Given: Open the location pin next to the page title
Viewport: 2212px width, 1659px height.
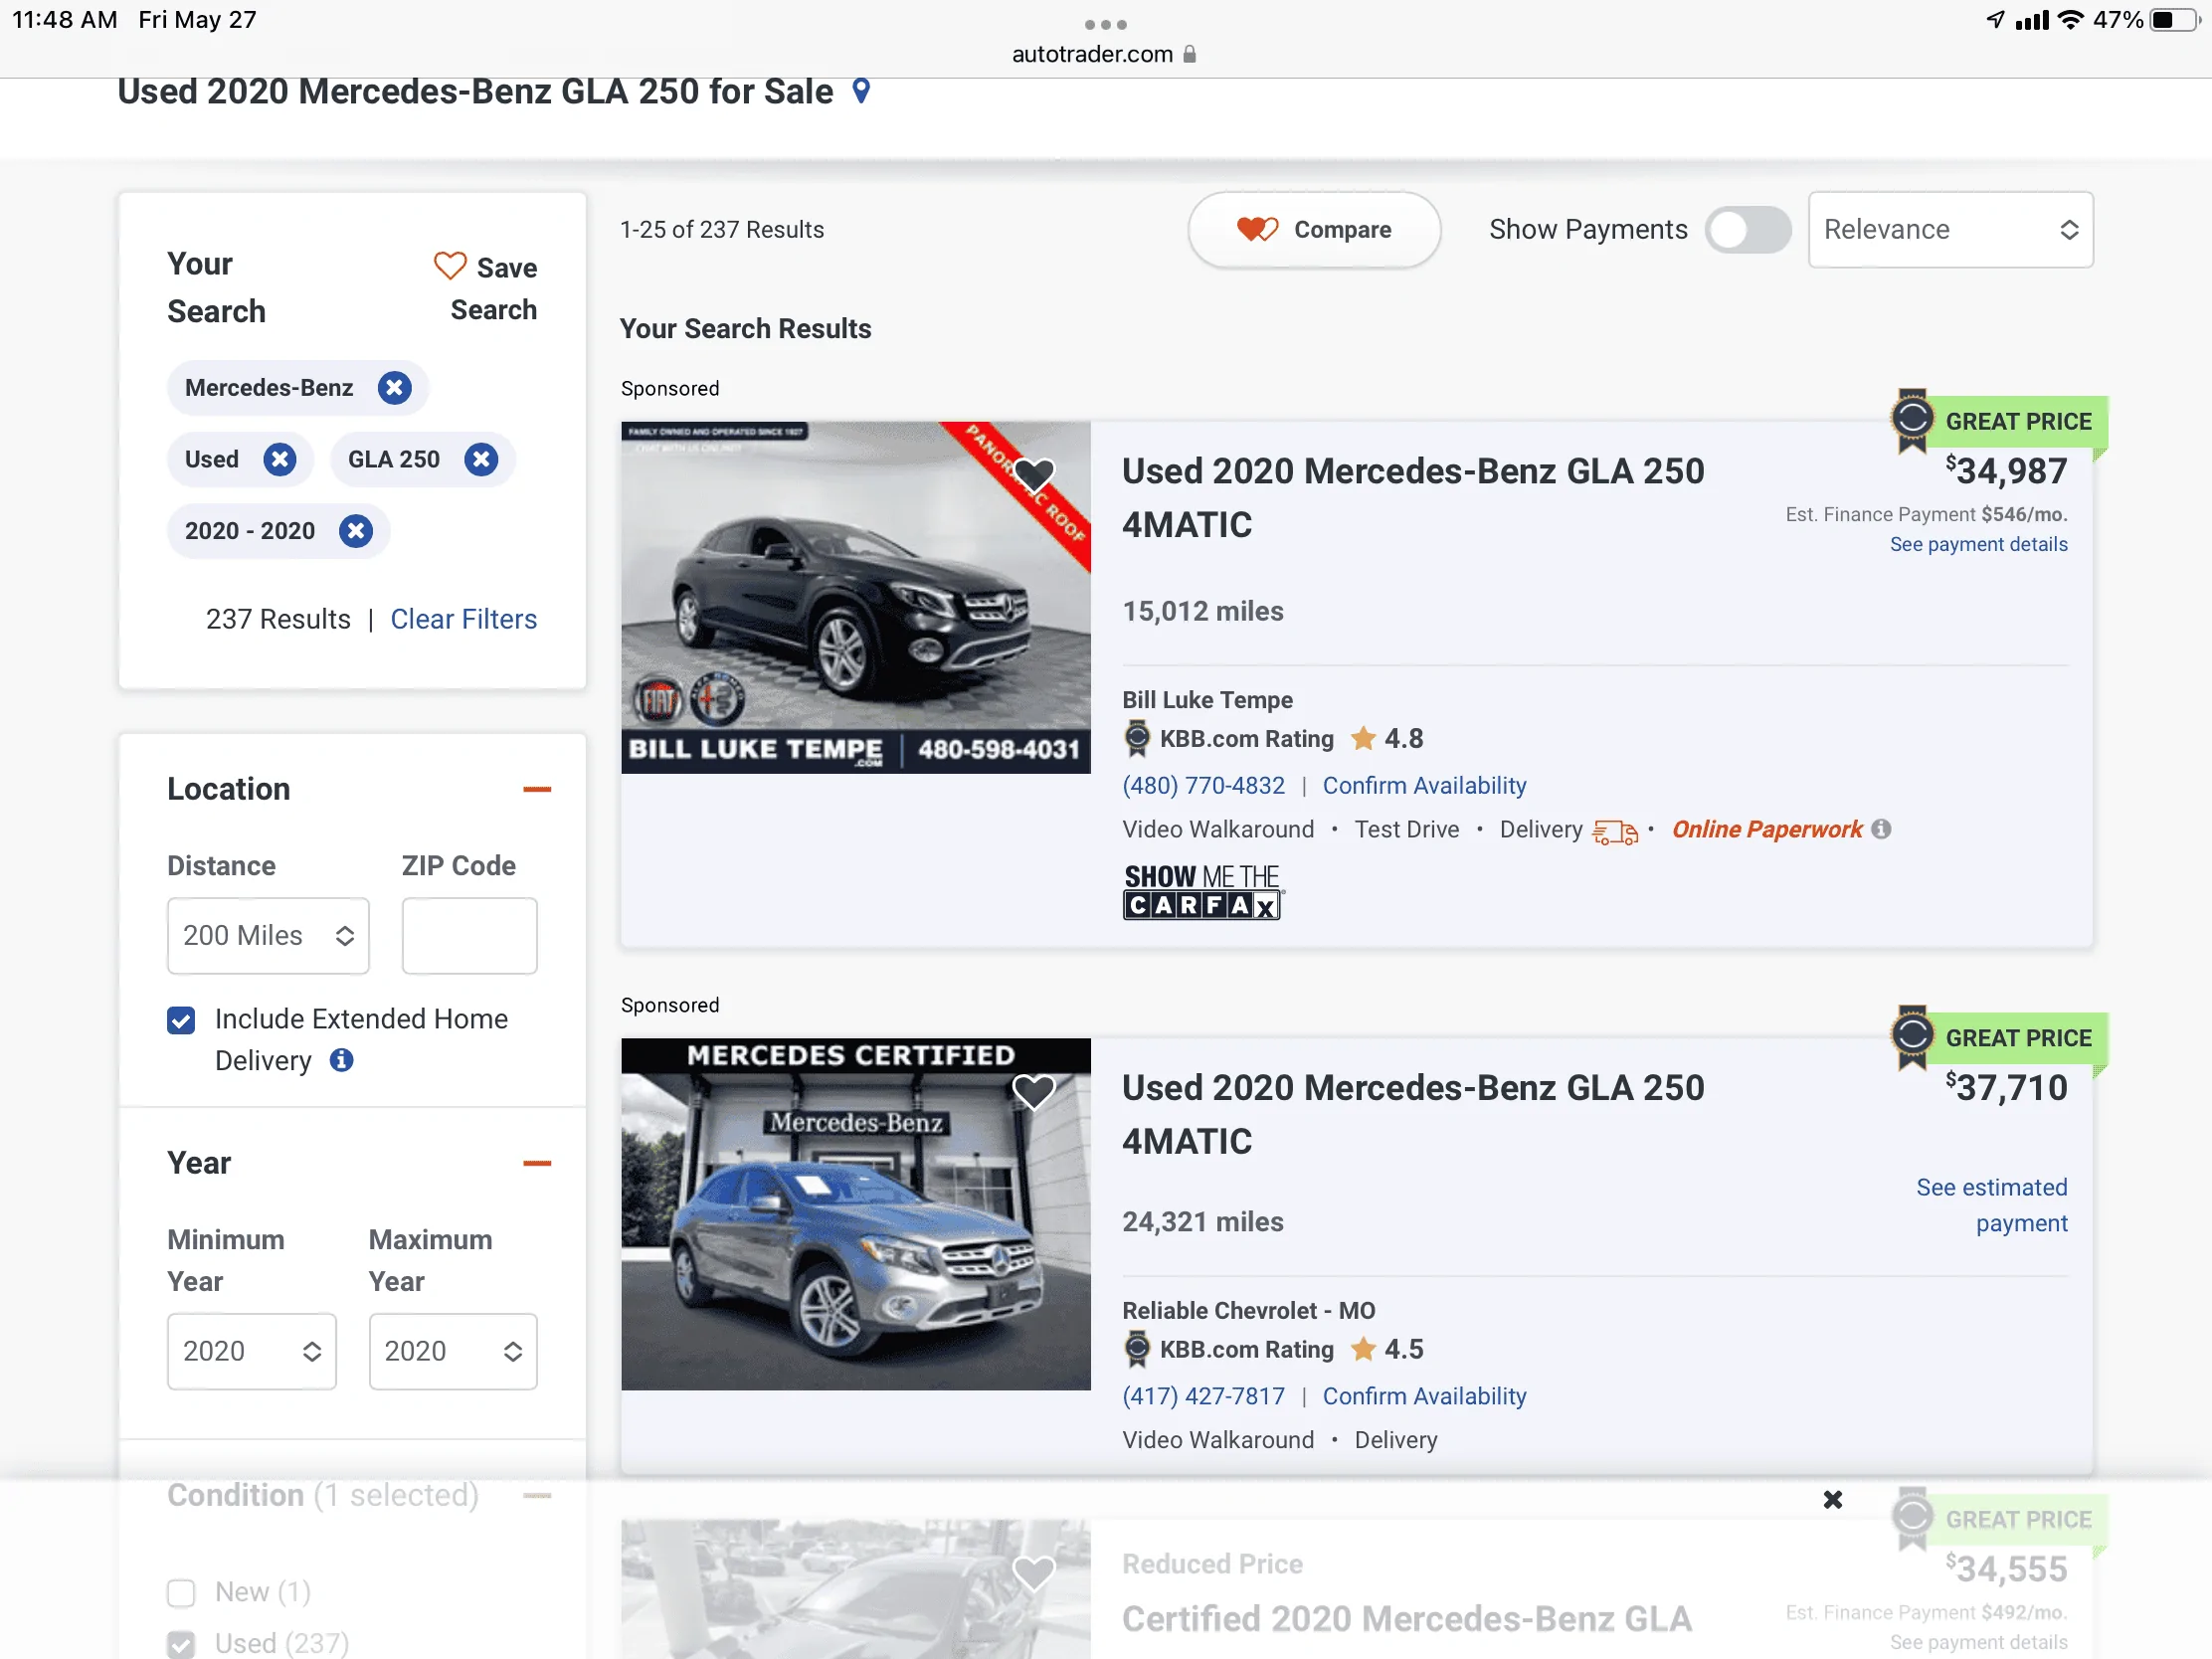Looking at the screenshot, I should coord(862,91).
